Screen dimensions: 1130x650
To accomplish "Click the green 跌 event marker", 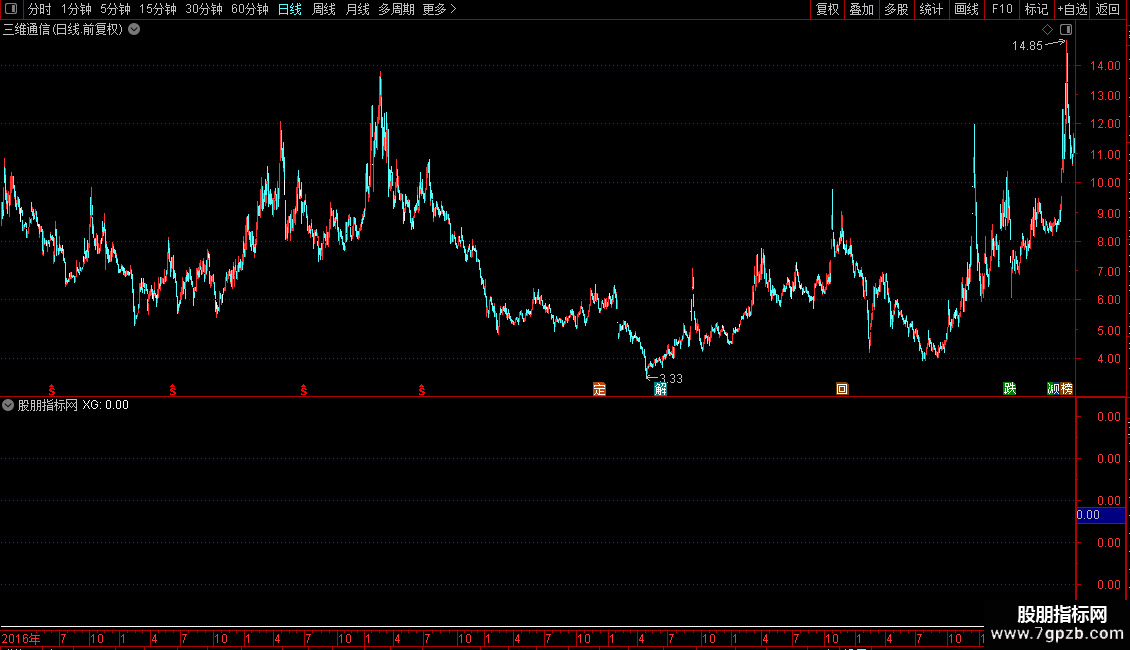I will coord(1010,389).
